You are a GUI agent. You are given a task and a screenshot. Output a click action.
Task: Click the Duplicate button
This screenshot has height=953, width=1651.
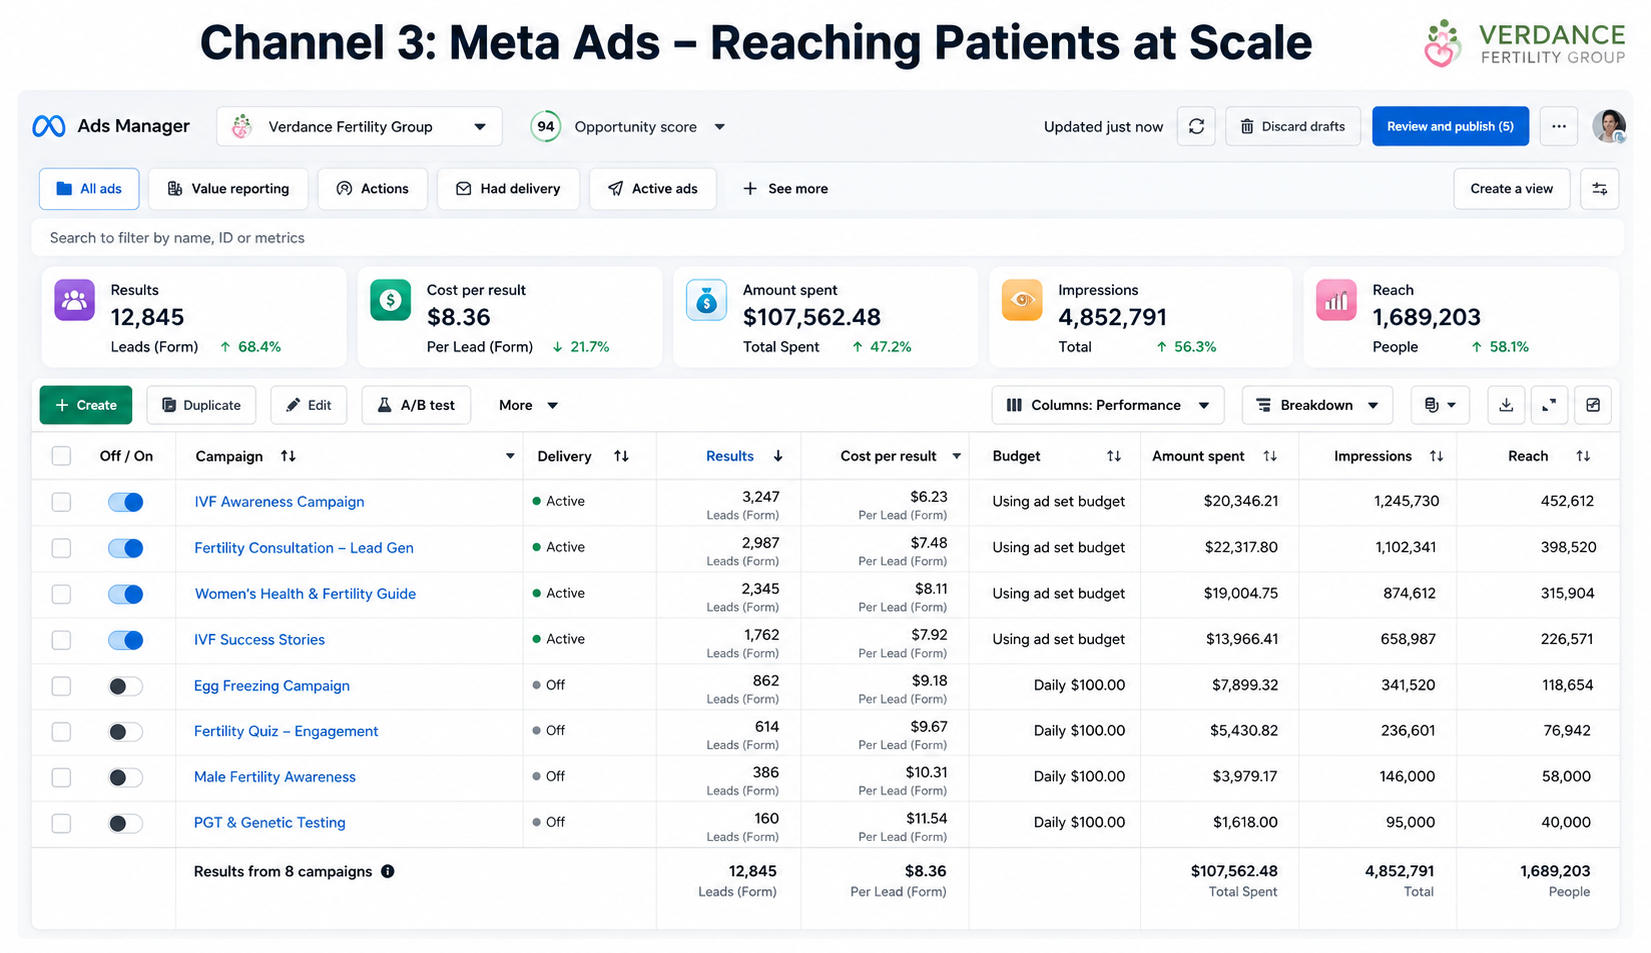(x=201, y=405)
